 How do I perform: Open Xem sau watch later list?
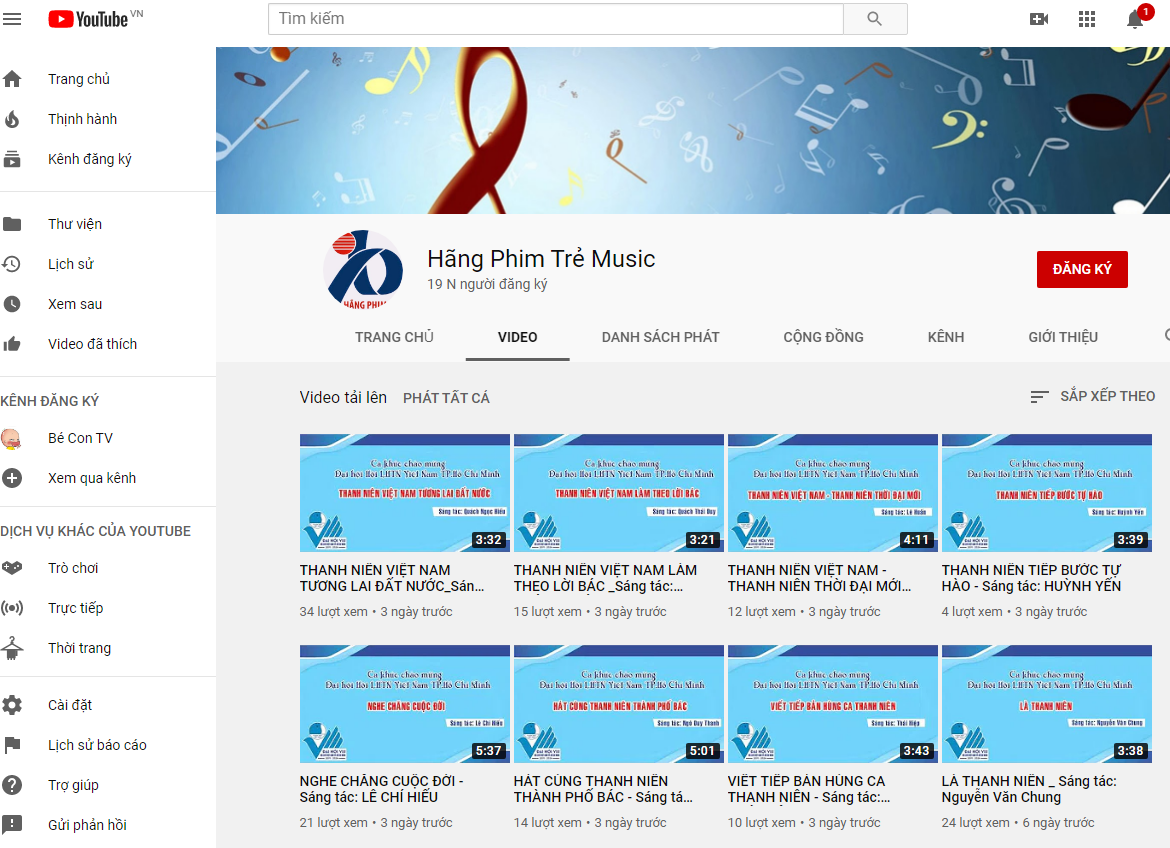coord(75,304)
